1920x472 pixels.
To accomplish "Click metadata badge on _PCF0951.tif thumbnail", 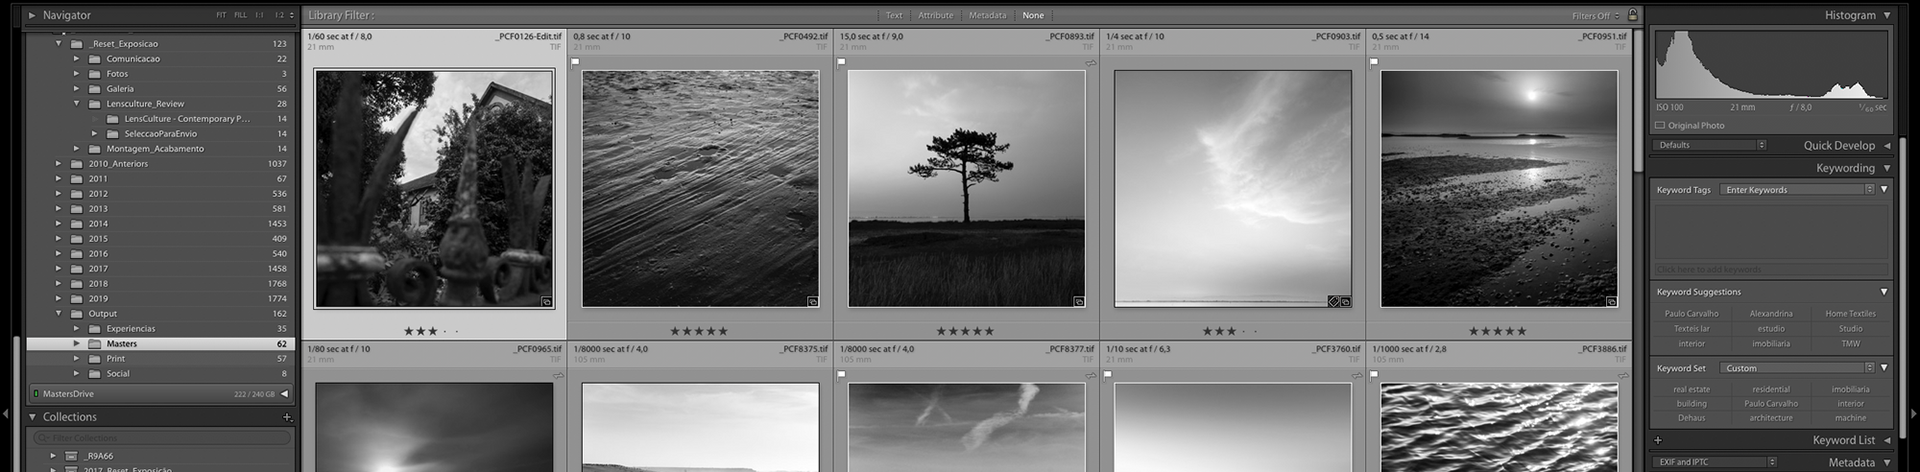I will pyautogui.click(x=1612, y=301).
